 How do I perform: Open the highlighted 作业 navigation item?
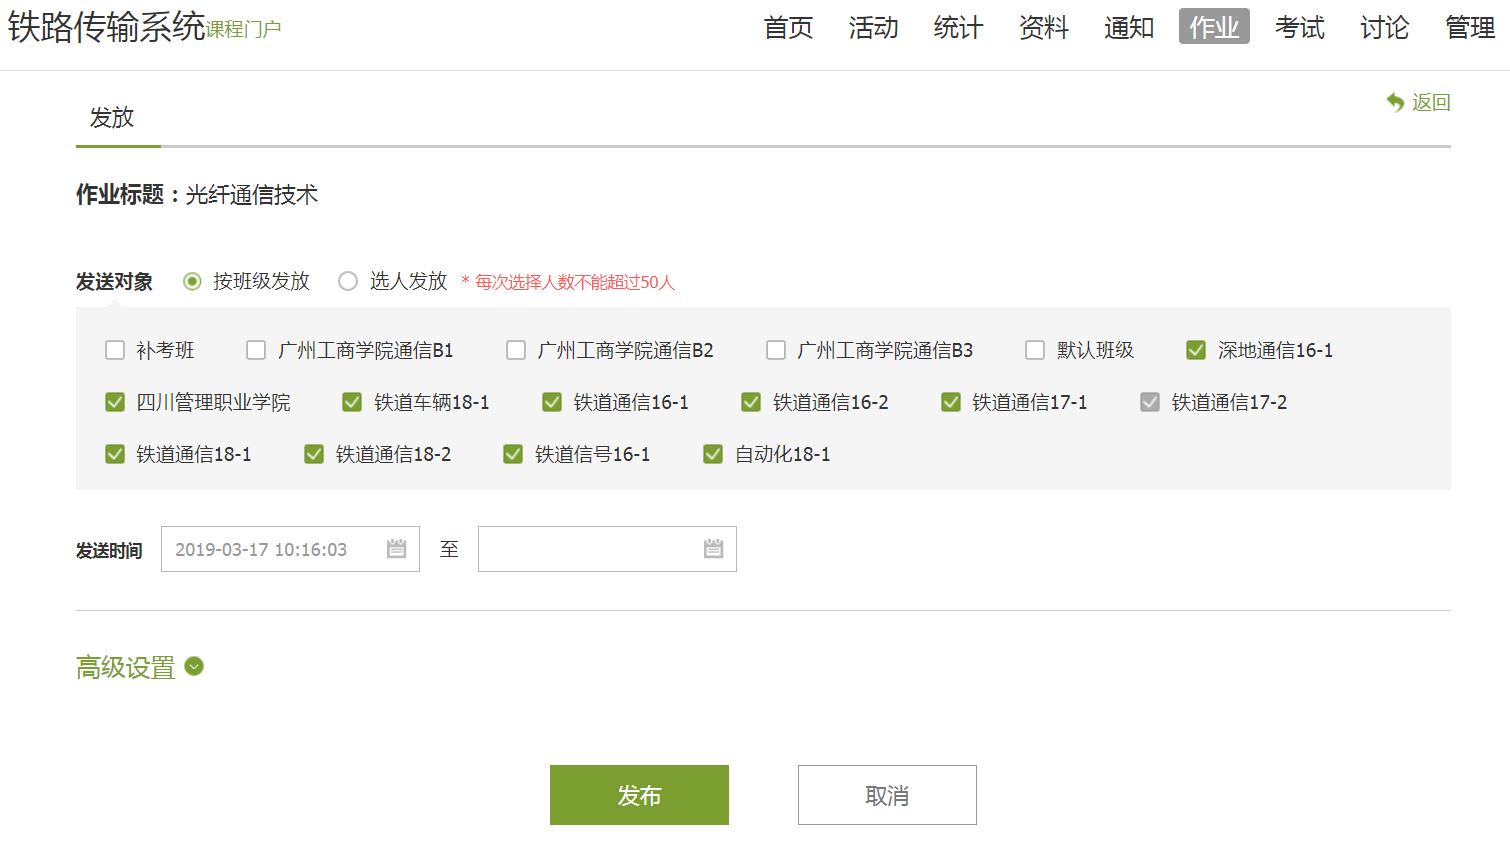pos(1214,27)
